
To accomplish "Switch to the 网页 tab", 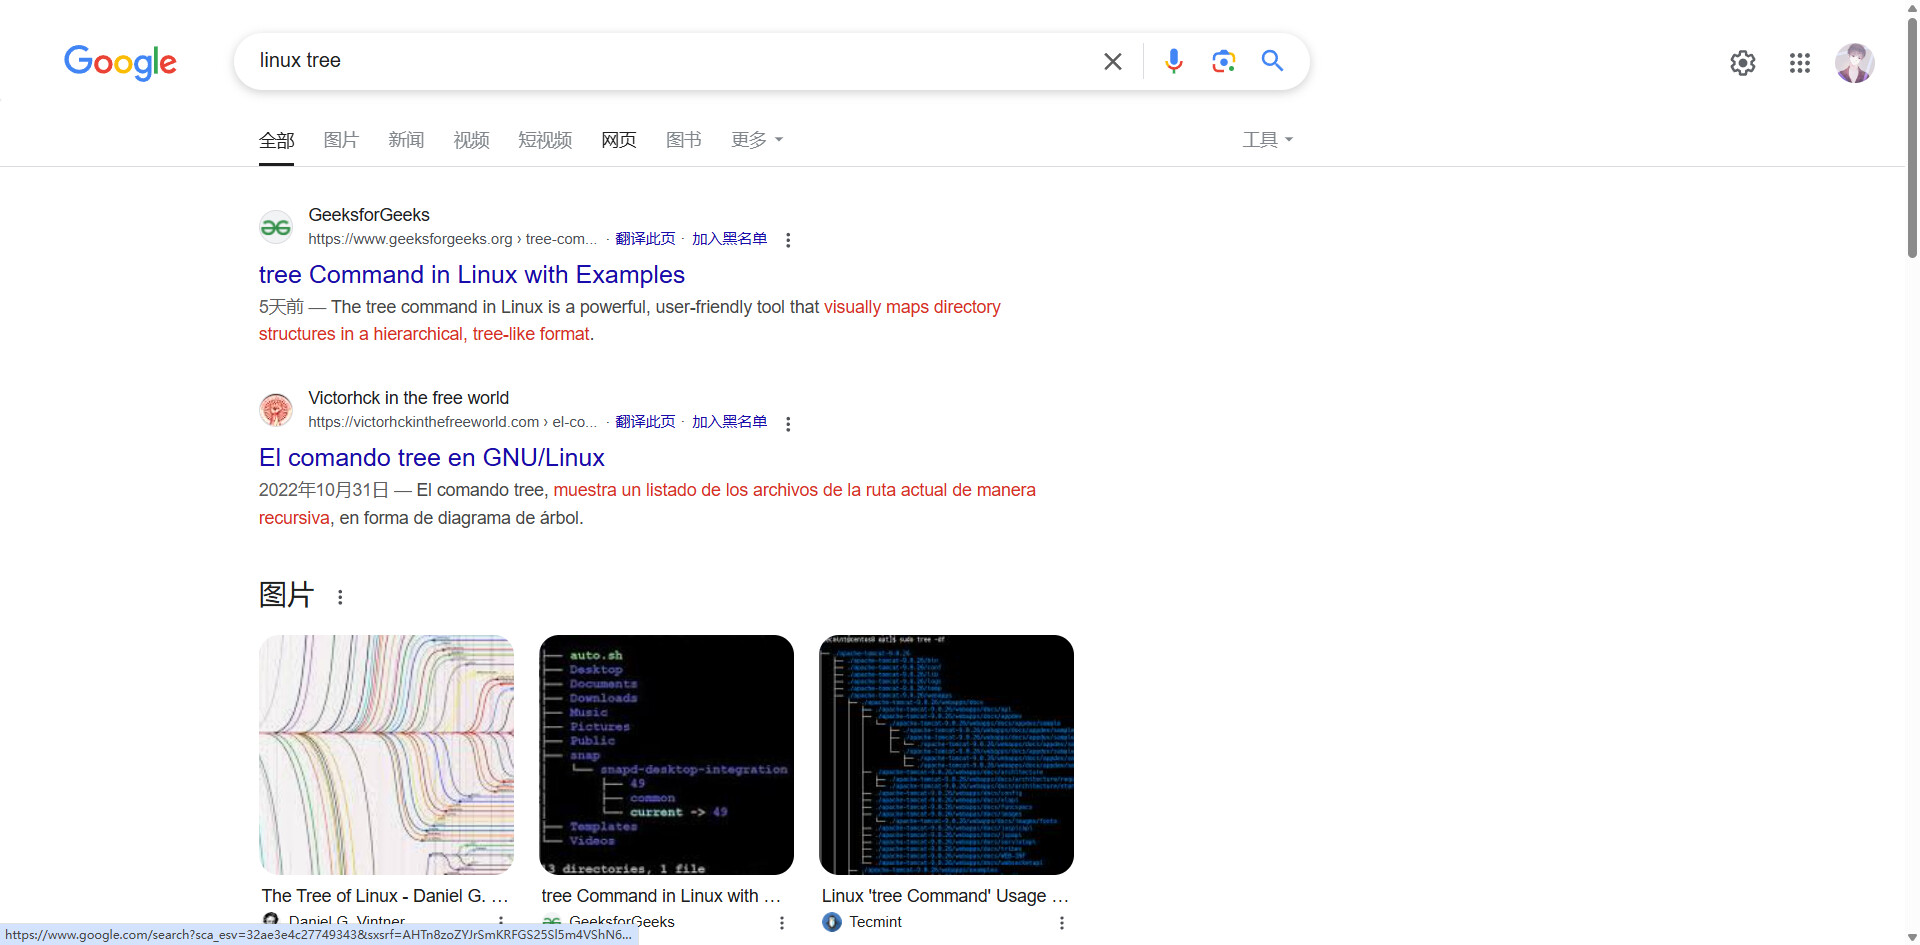I will pyautogui.click(x=619, y=140).
